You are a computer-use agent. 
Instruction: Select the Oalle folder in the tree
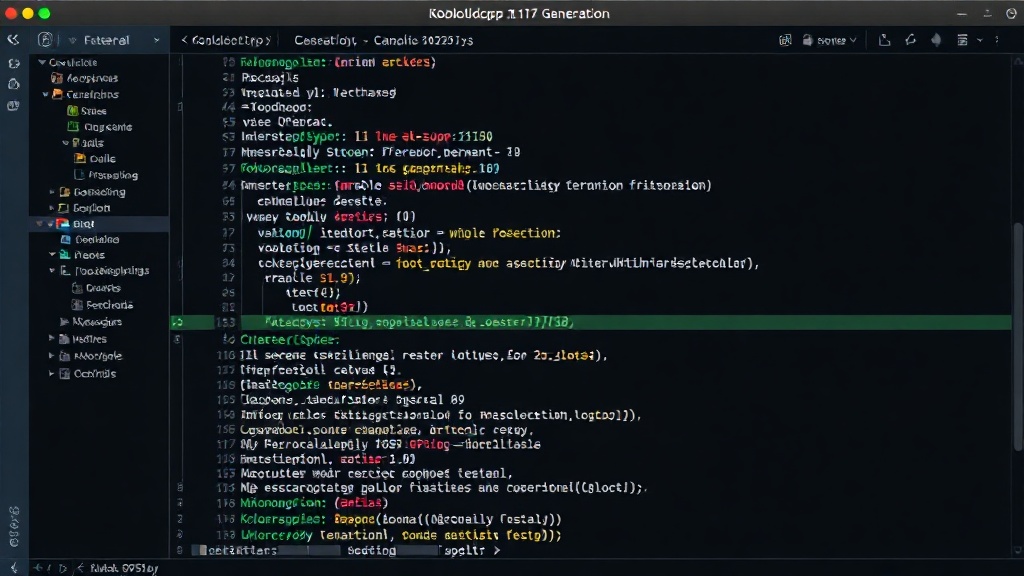pos(103,159)
